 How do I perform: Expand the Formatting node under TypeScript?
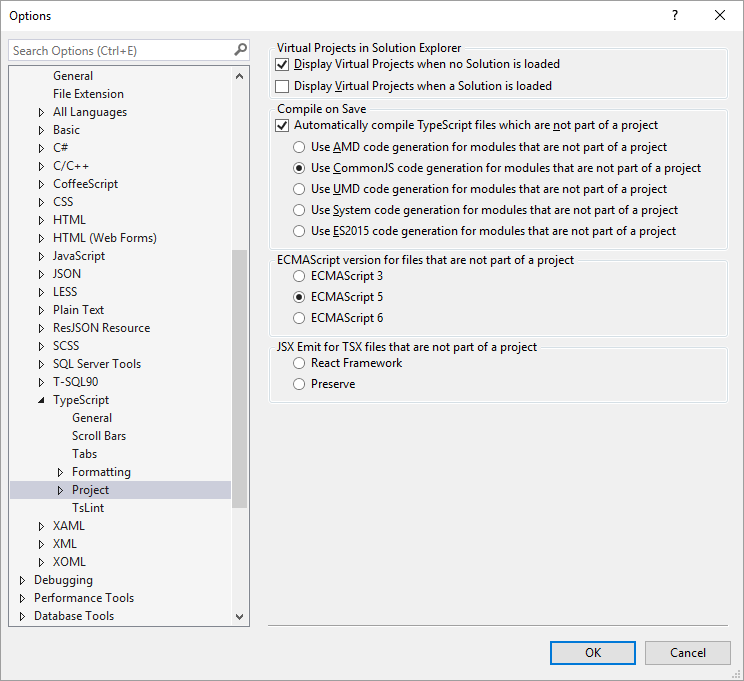pos(60,472)
